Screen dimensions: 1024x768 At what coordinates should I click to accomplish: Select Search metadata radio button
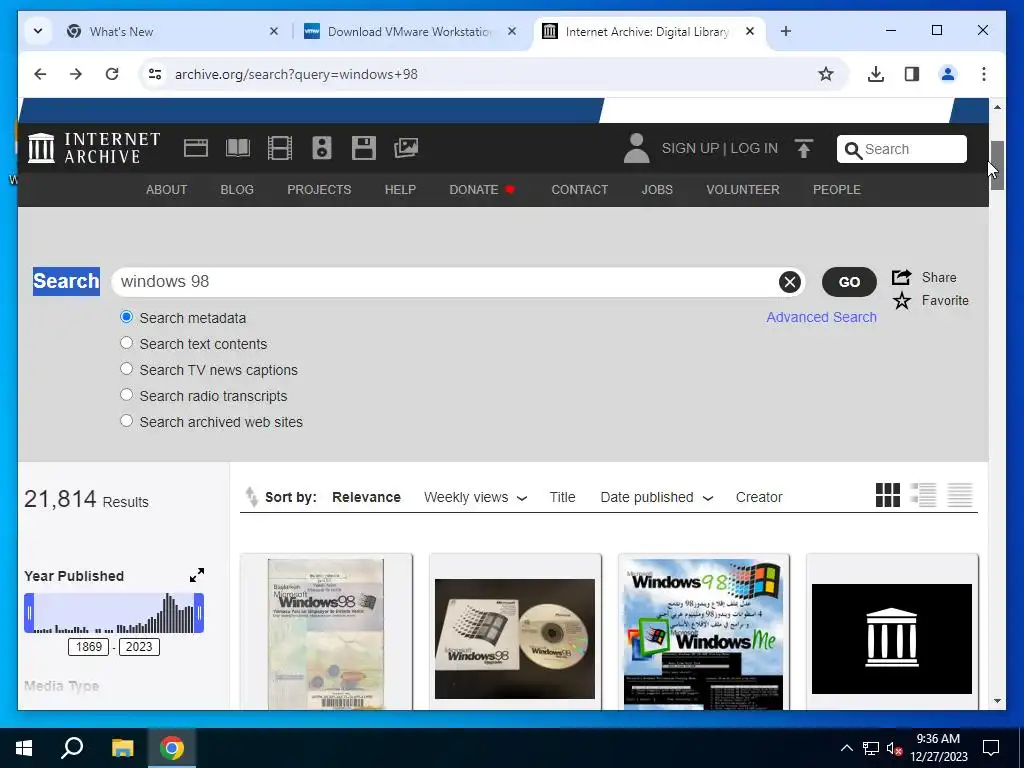click(127, 317)
